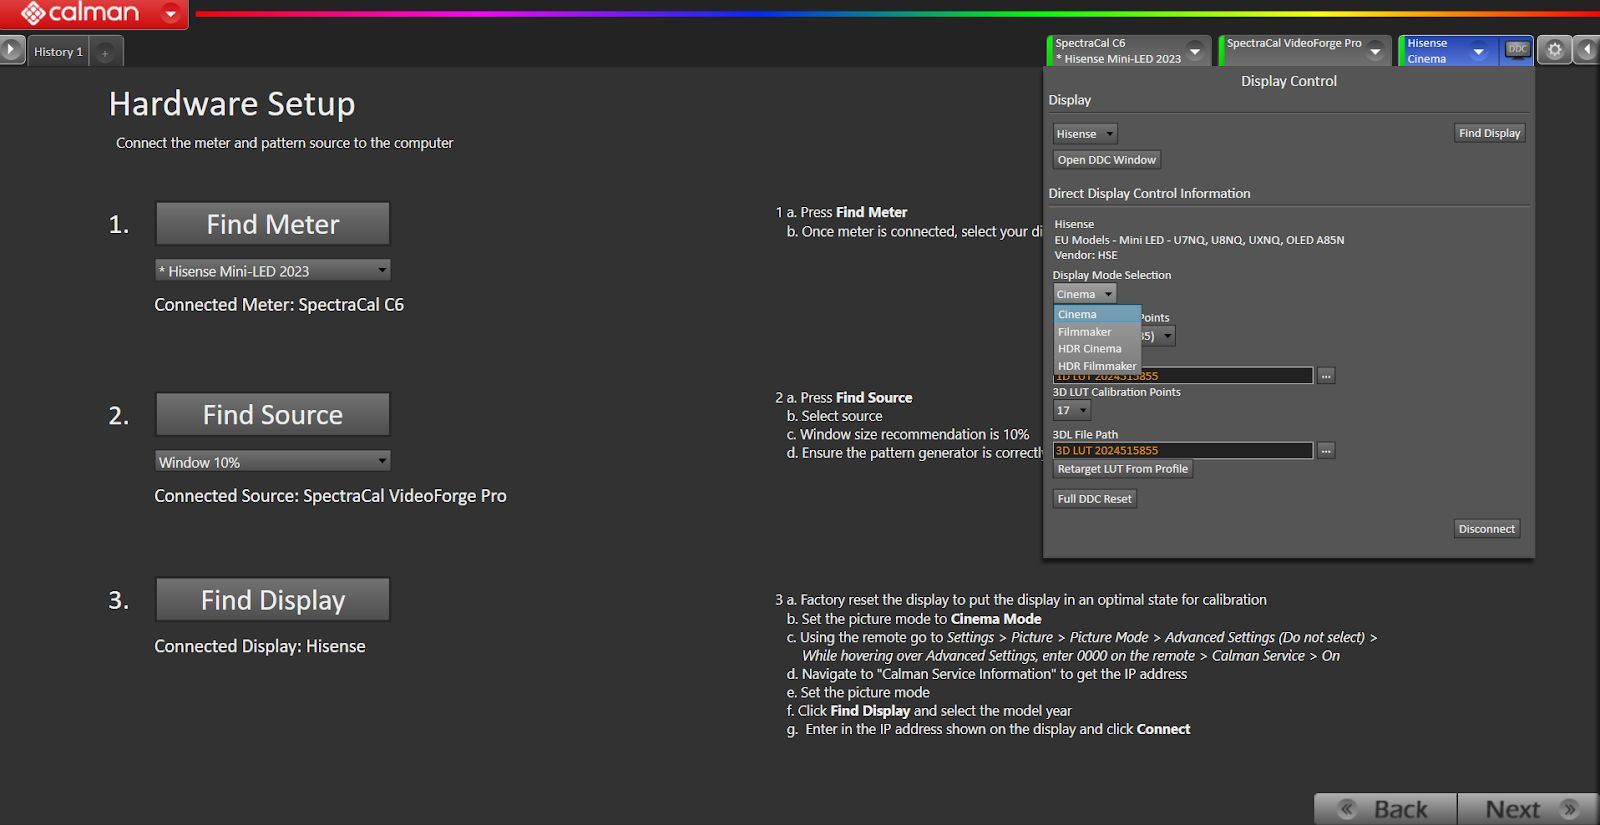Click the Display Control panel title
Image resolution: width=1600 pixels, height=825 pixels.
click(1288, 81)
